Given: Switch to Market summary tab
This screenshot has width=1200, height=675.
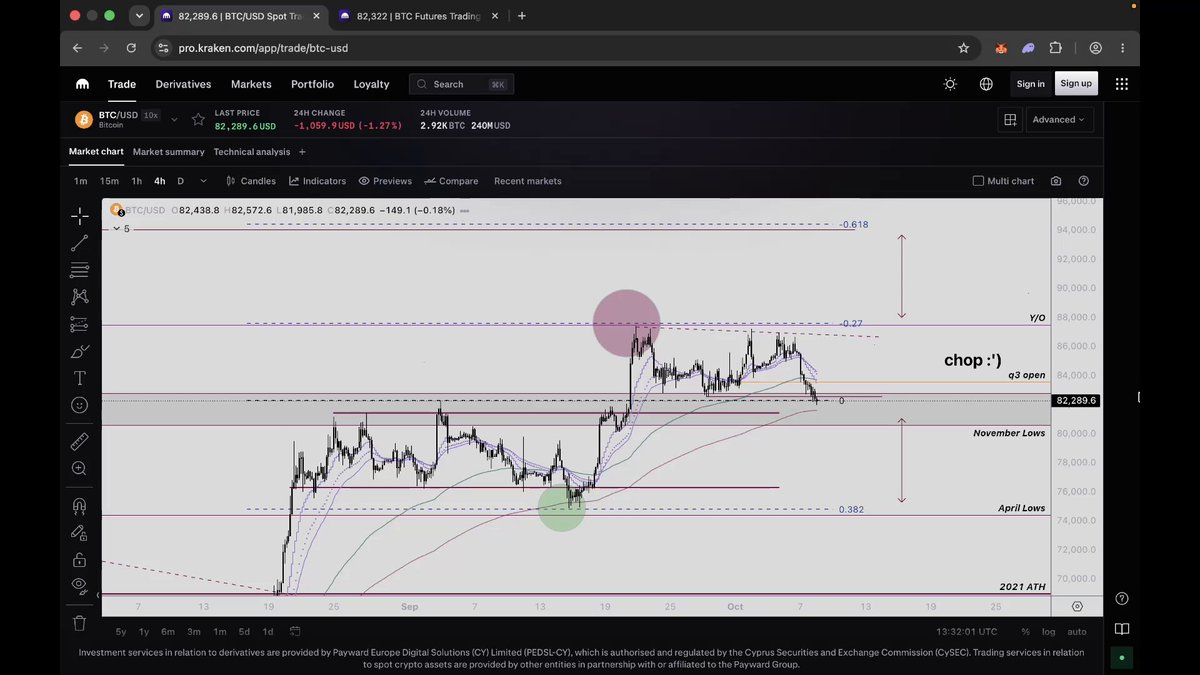Looking at the screenshot, I should point(168,152).
